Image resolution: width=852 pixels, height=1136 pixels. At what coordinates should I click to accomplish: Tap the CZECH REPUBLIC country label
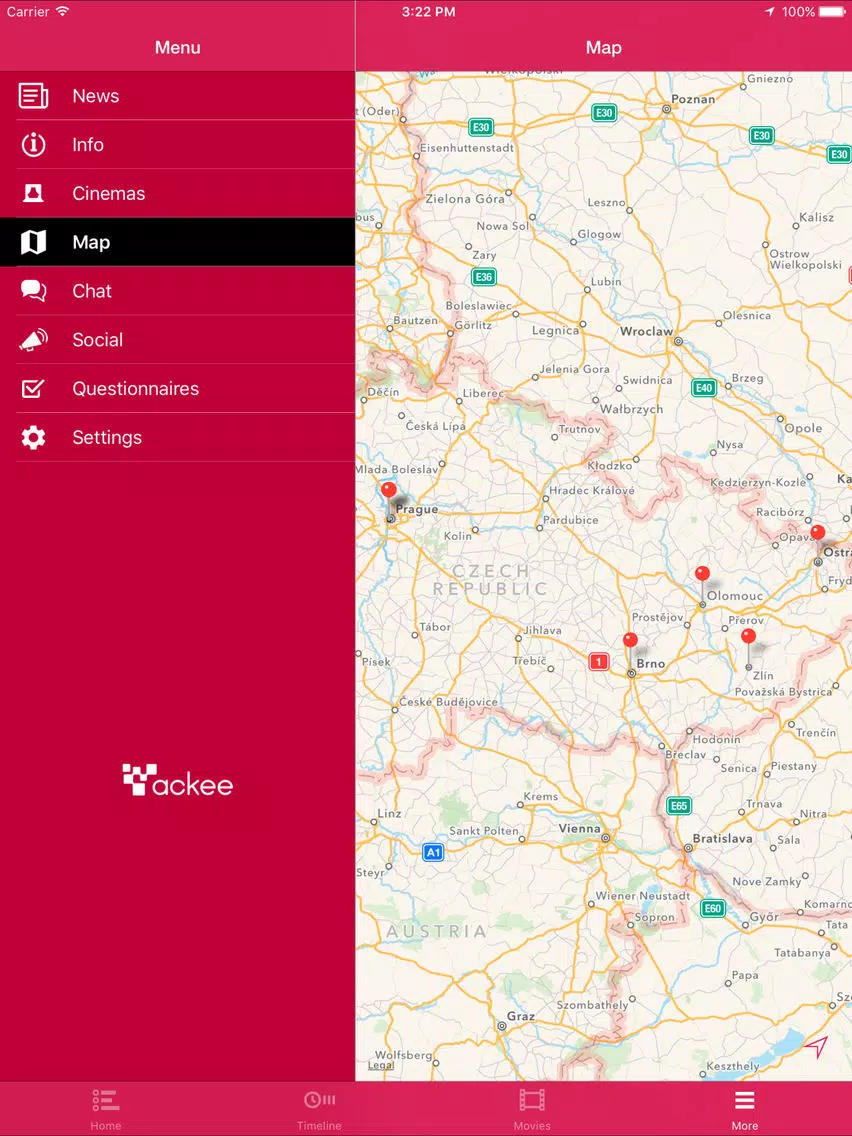click(x=490, y=580)
